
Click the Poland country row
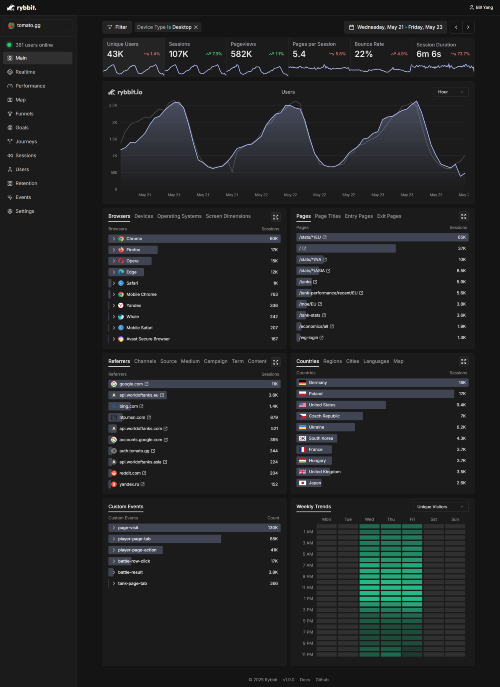(383, 394)
